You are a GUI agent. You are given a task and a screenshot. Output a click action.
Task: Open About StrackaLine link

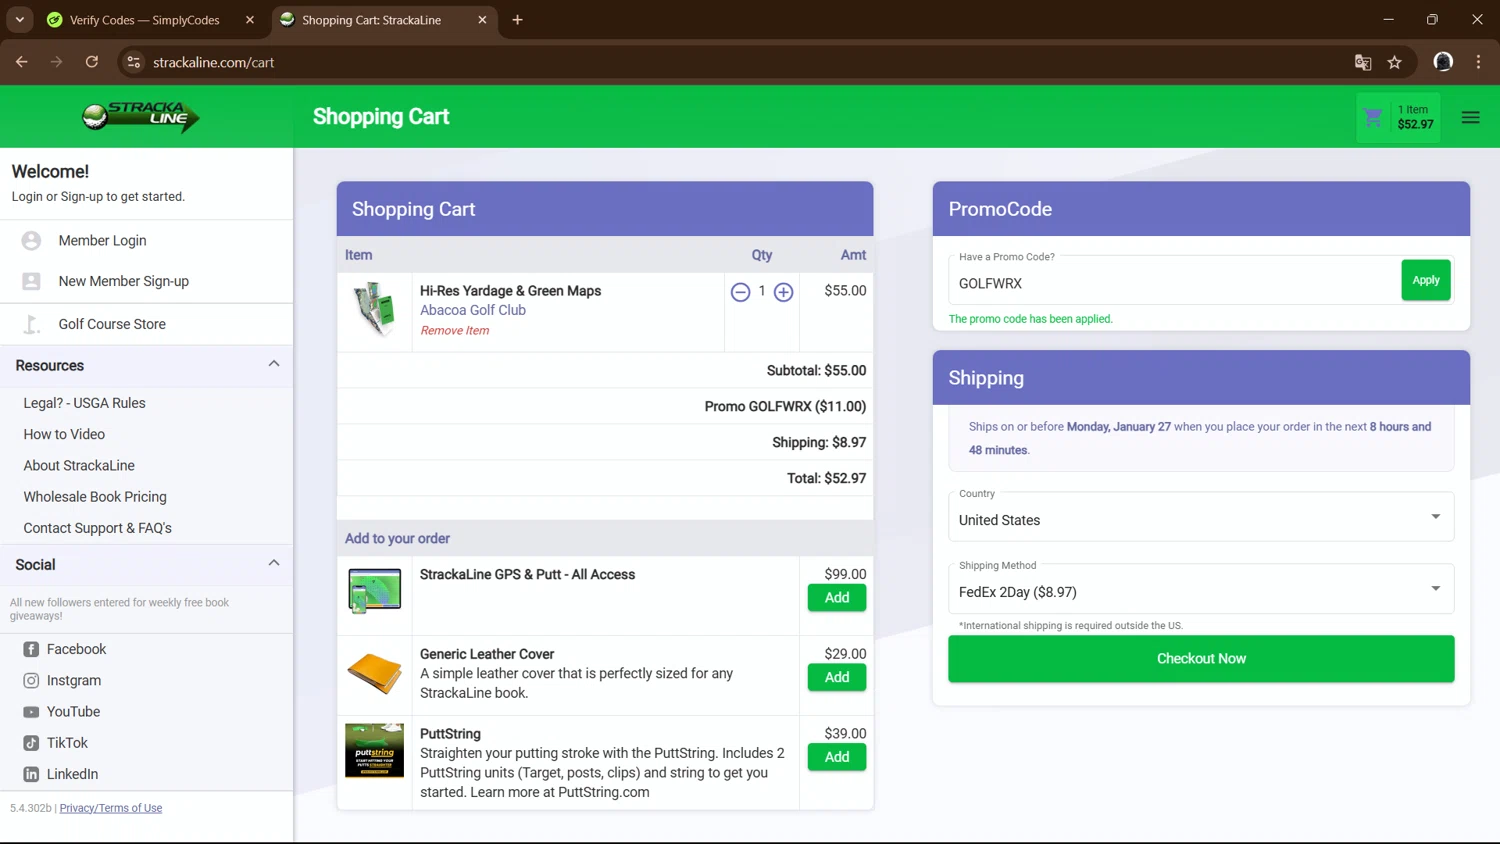coord(79,465)
